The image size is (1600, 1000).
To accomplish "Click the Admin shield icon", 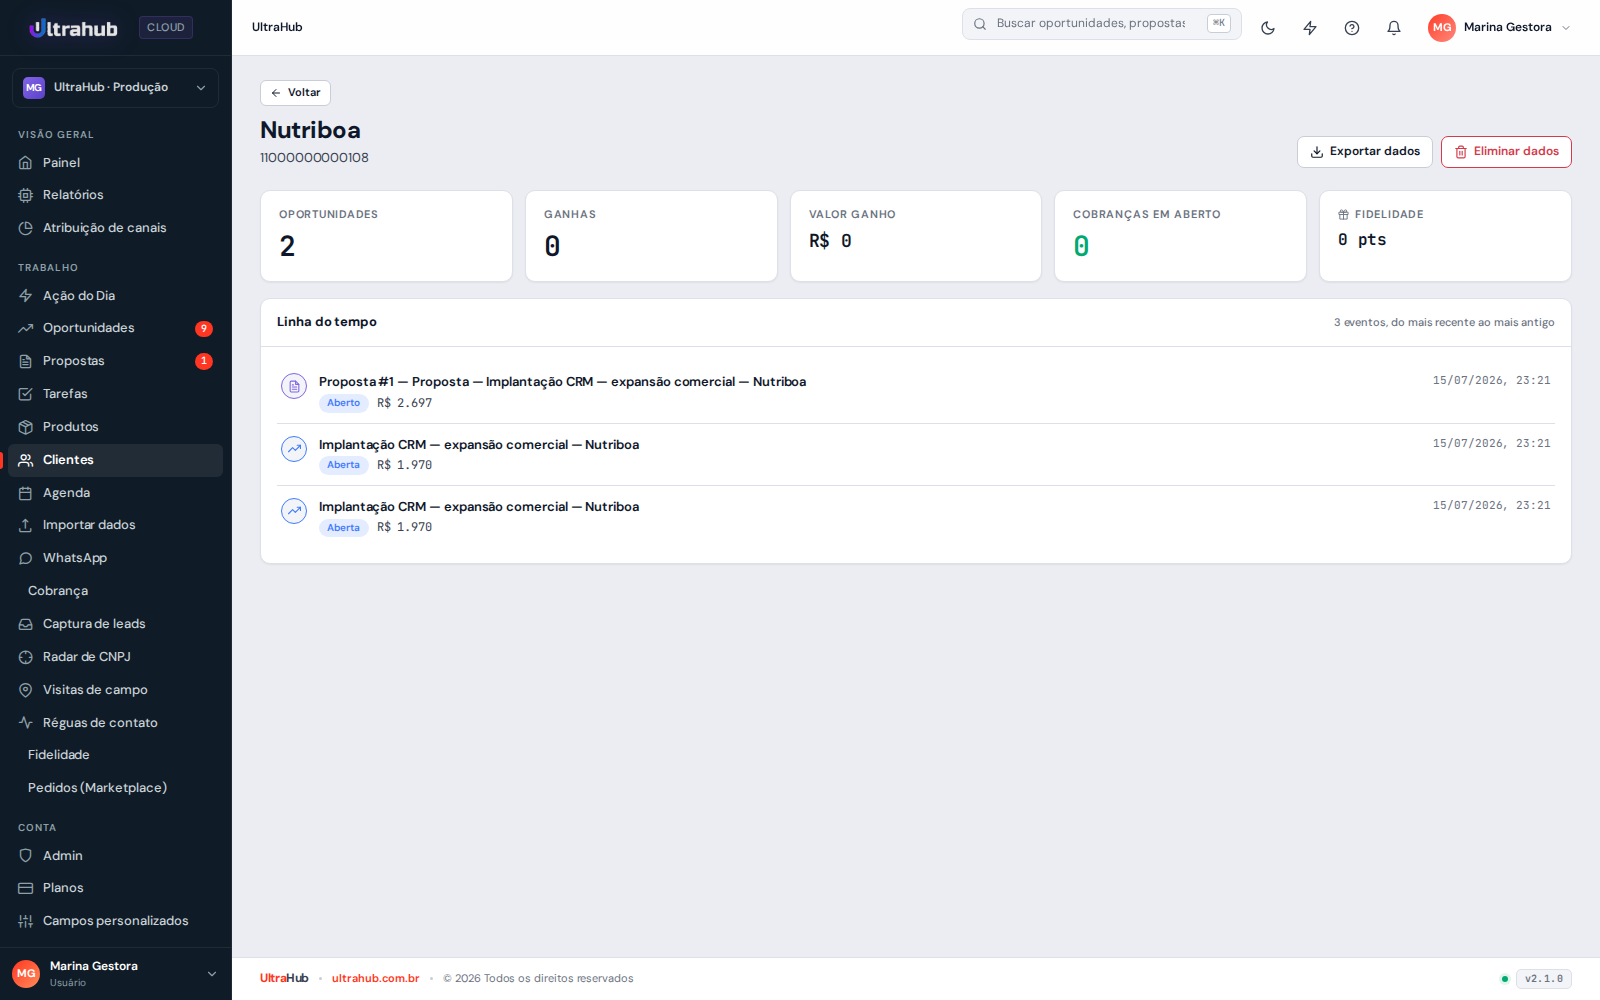I will click(26, 856).
